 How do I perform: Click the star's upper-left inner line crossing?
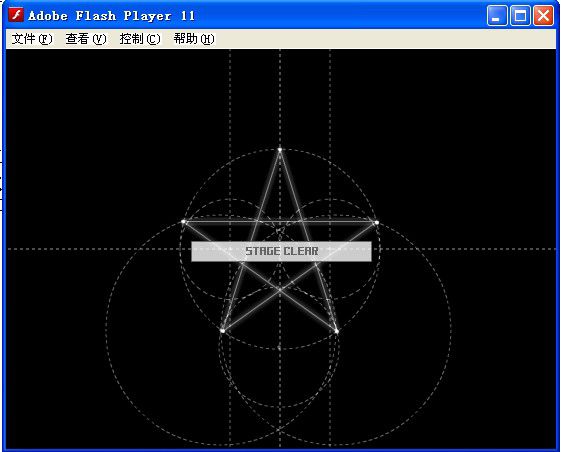[257, 222]
